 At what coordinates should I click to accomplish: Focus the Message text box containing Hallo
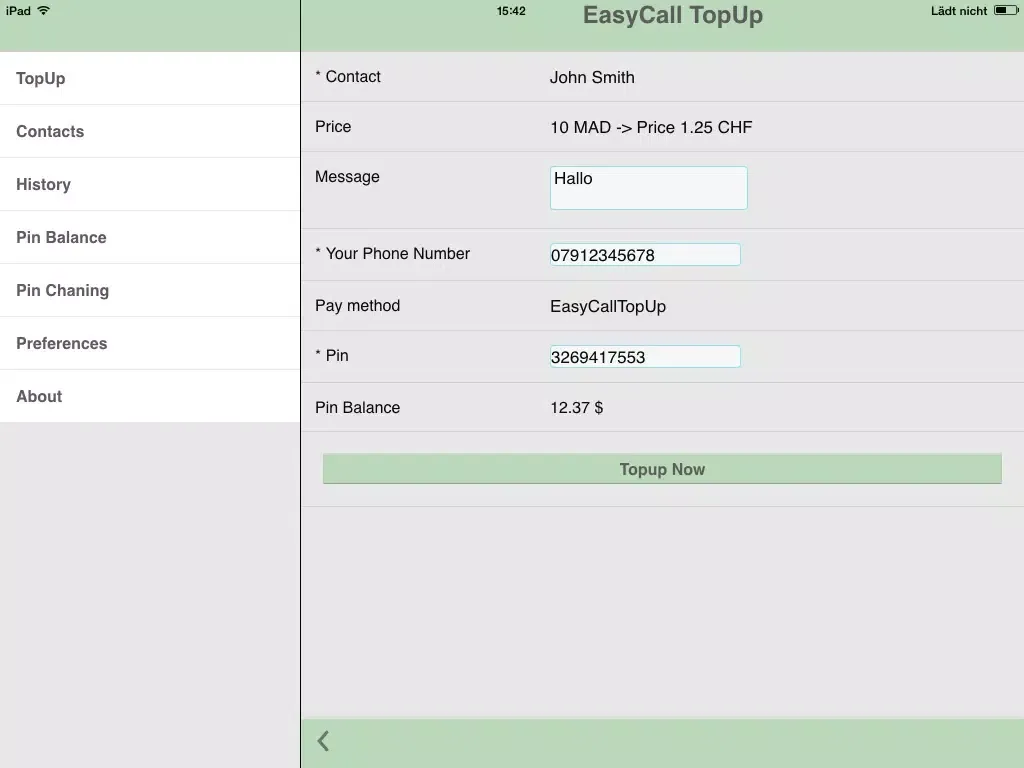(648, 188)
